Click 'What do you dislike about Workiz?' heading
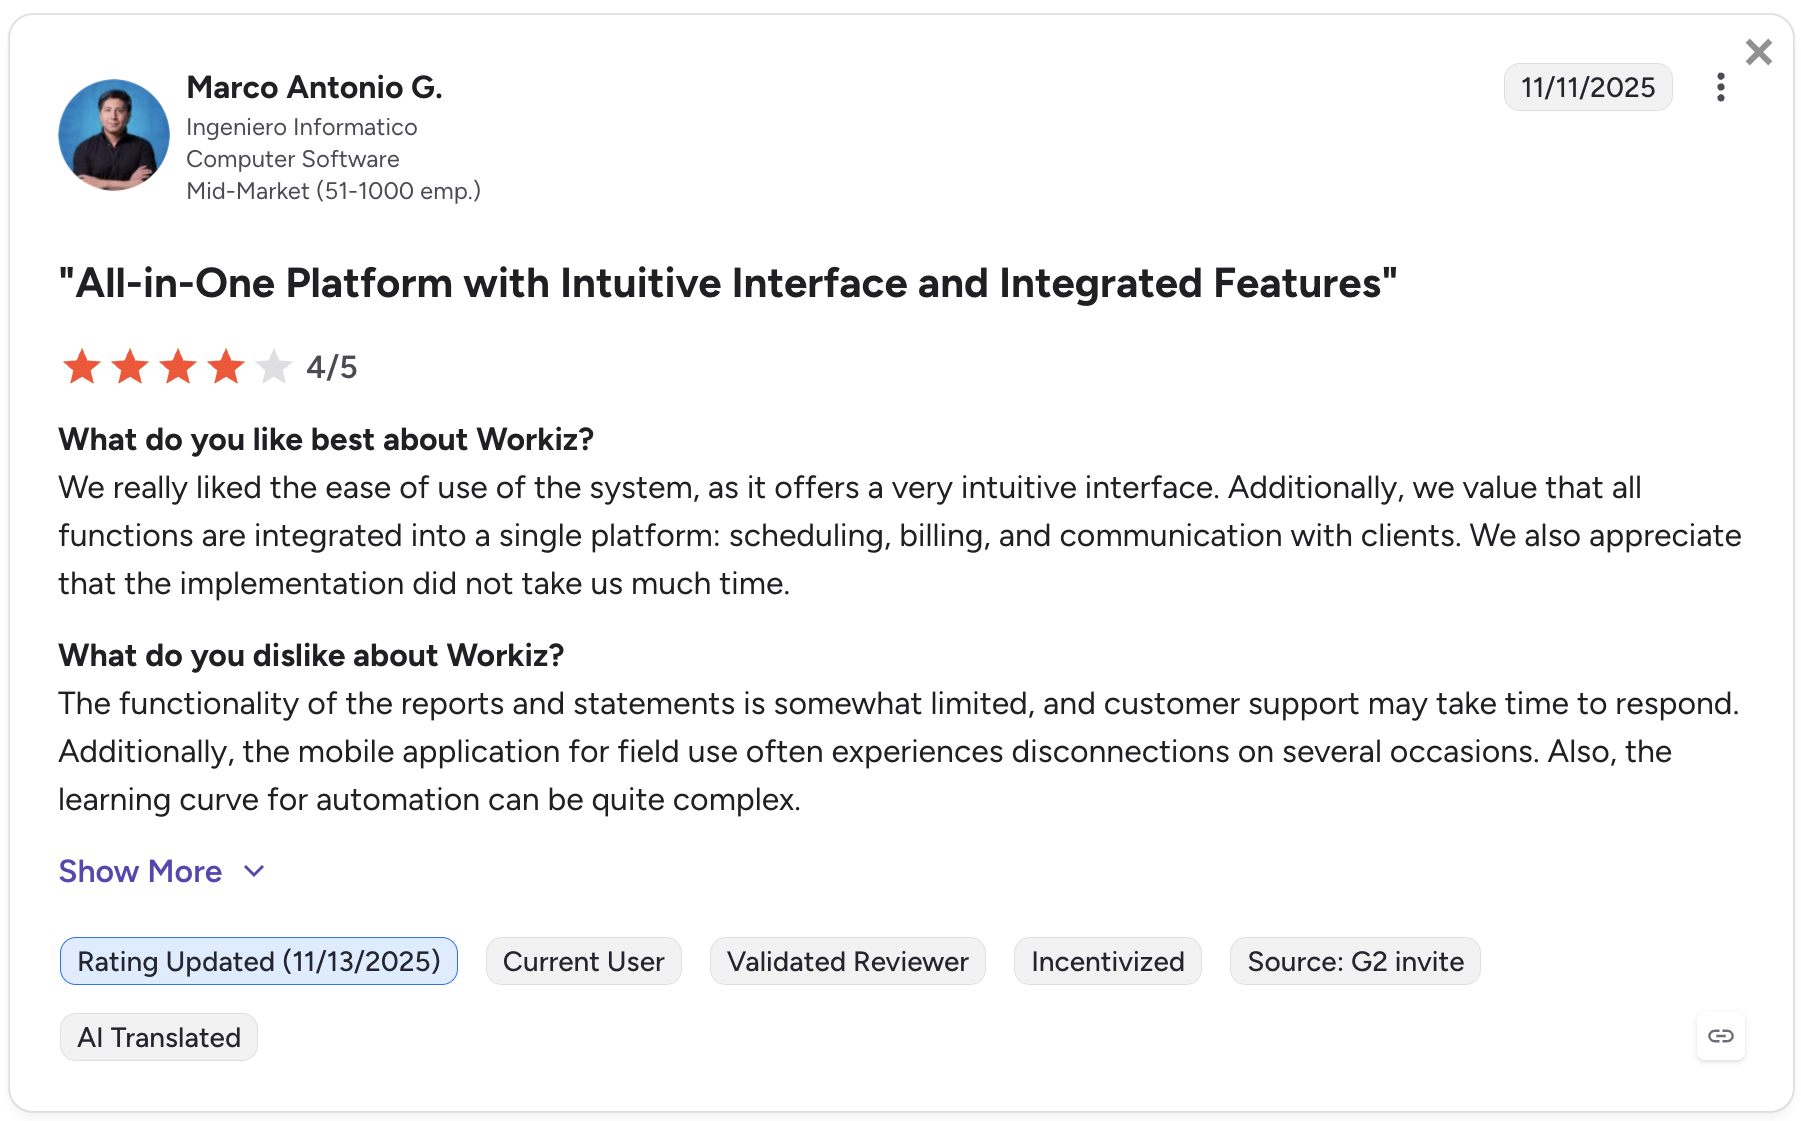Viewport: 1801px width, 1121px height. (x=311, y=655)
